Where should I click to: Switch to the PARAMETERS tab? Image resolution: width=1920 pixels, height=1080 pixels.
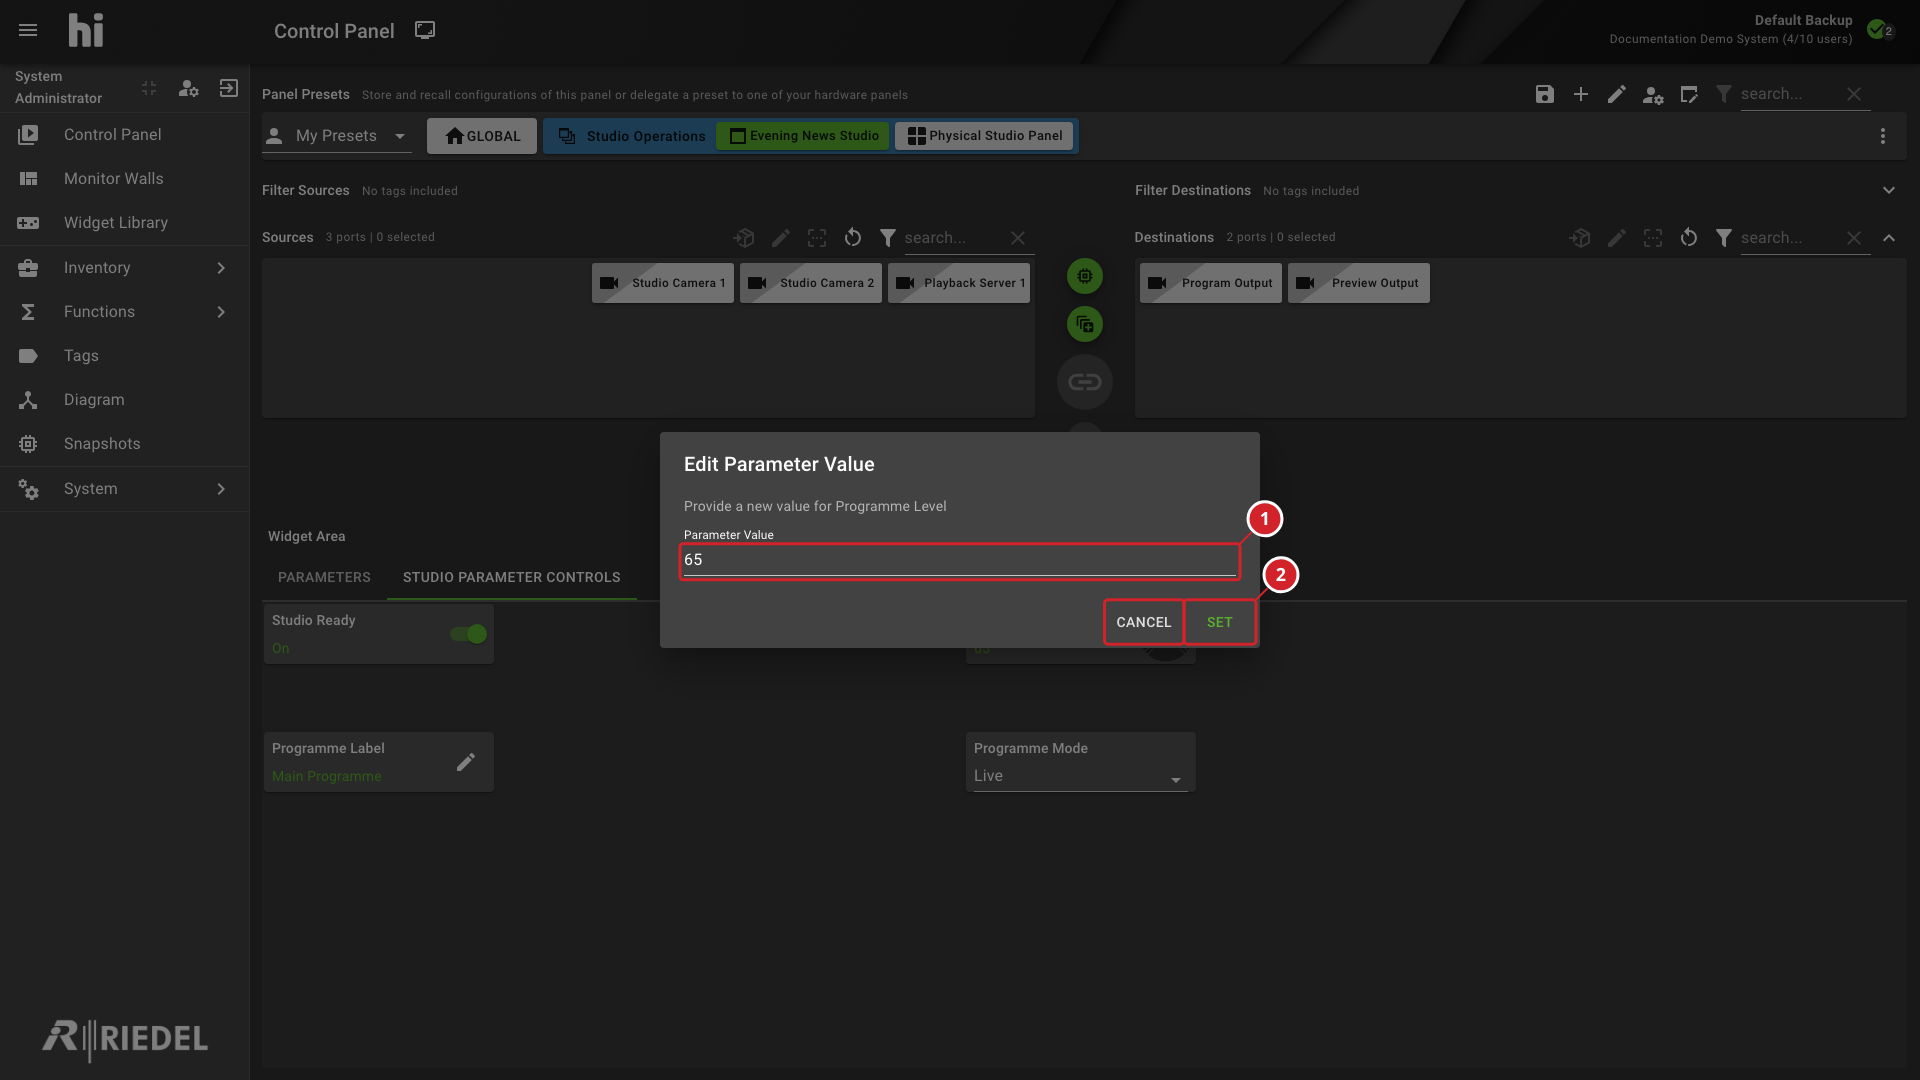324,578
